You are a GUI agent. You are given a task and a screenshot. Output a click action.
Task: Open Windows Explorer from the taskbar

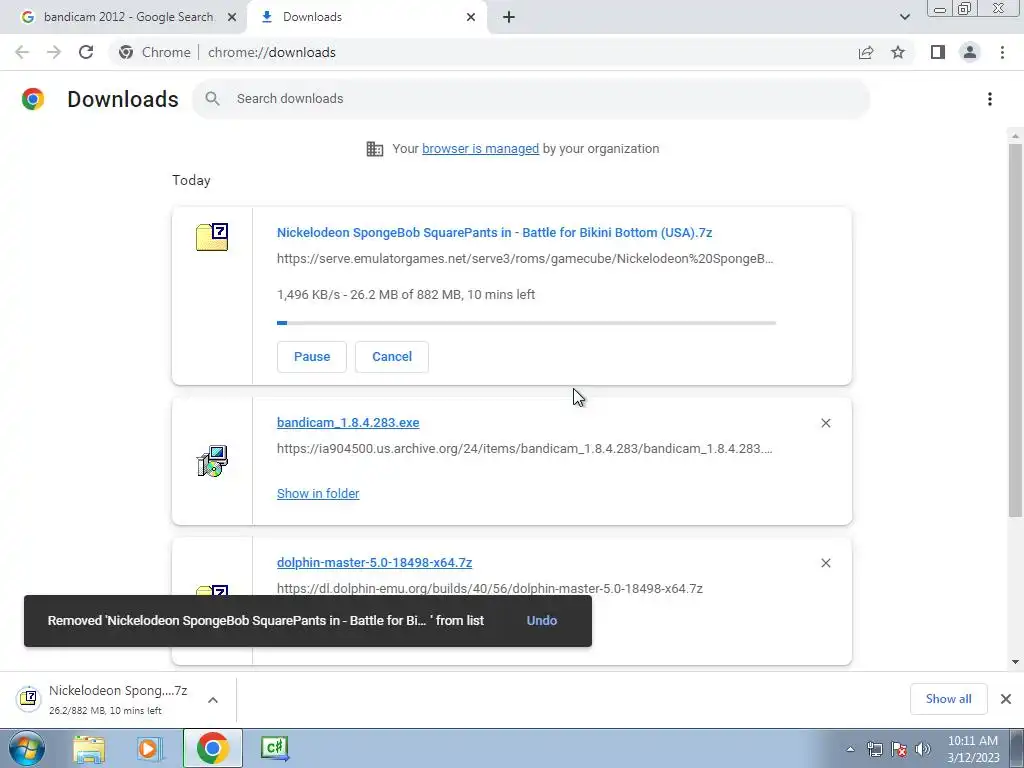(x=89, y=748)
